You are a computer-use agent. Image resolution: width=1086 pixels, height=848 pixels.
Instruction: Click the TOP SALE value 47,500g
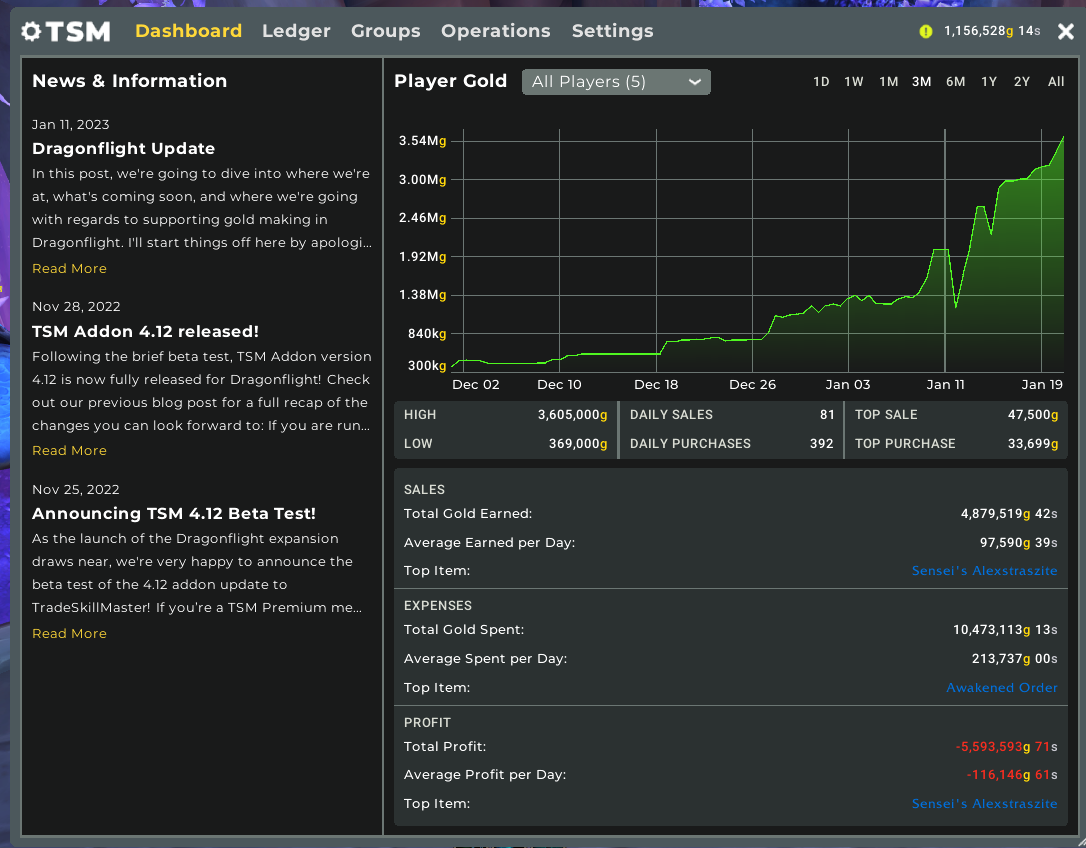click(1033, 415)
